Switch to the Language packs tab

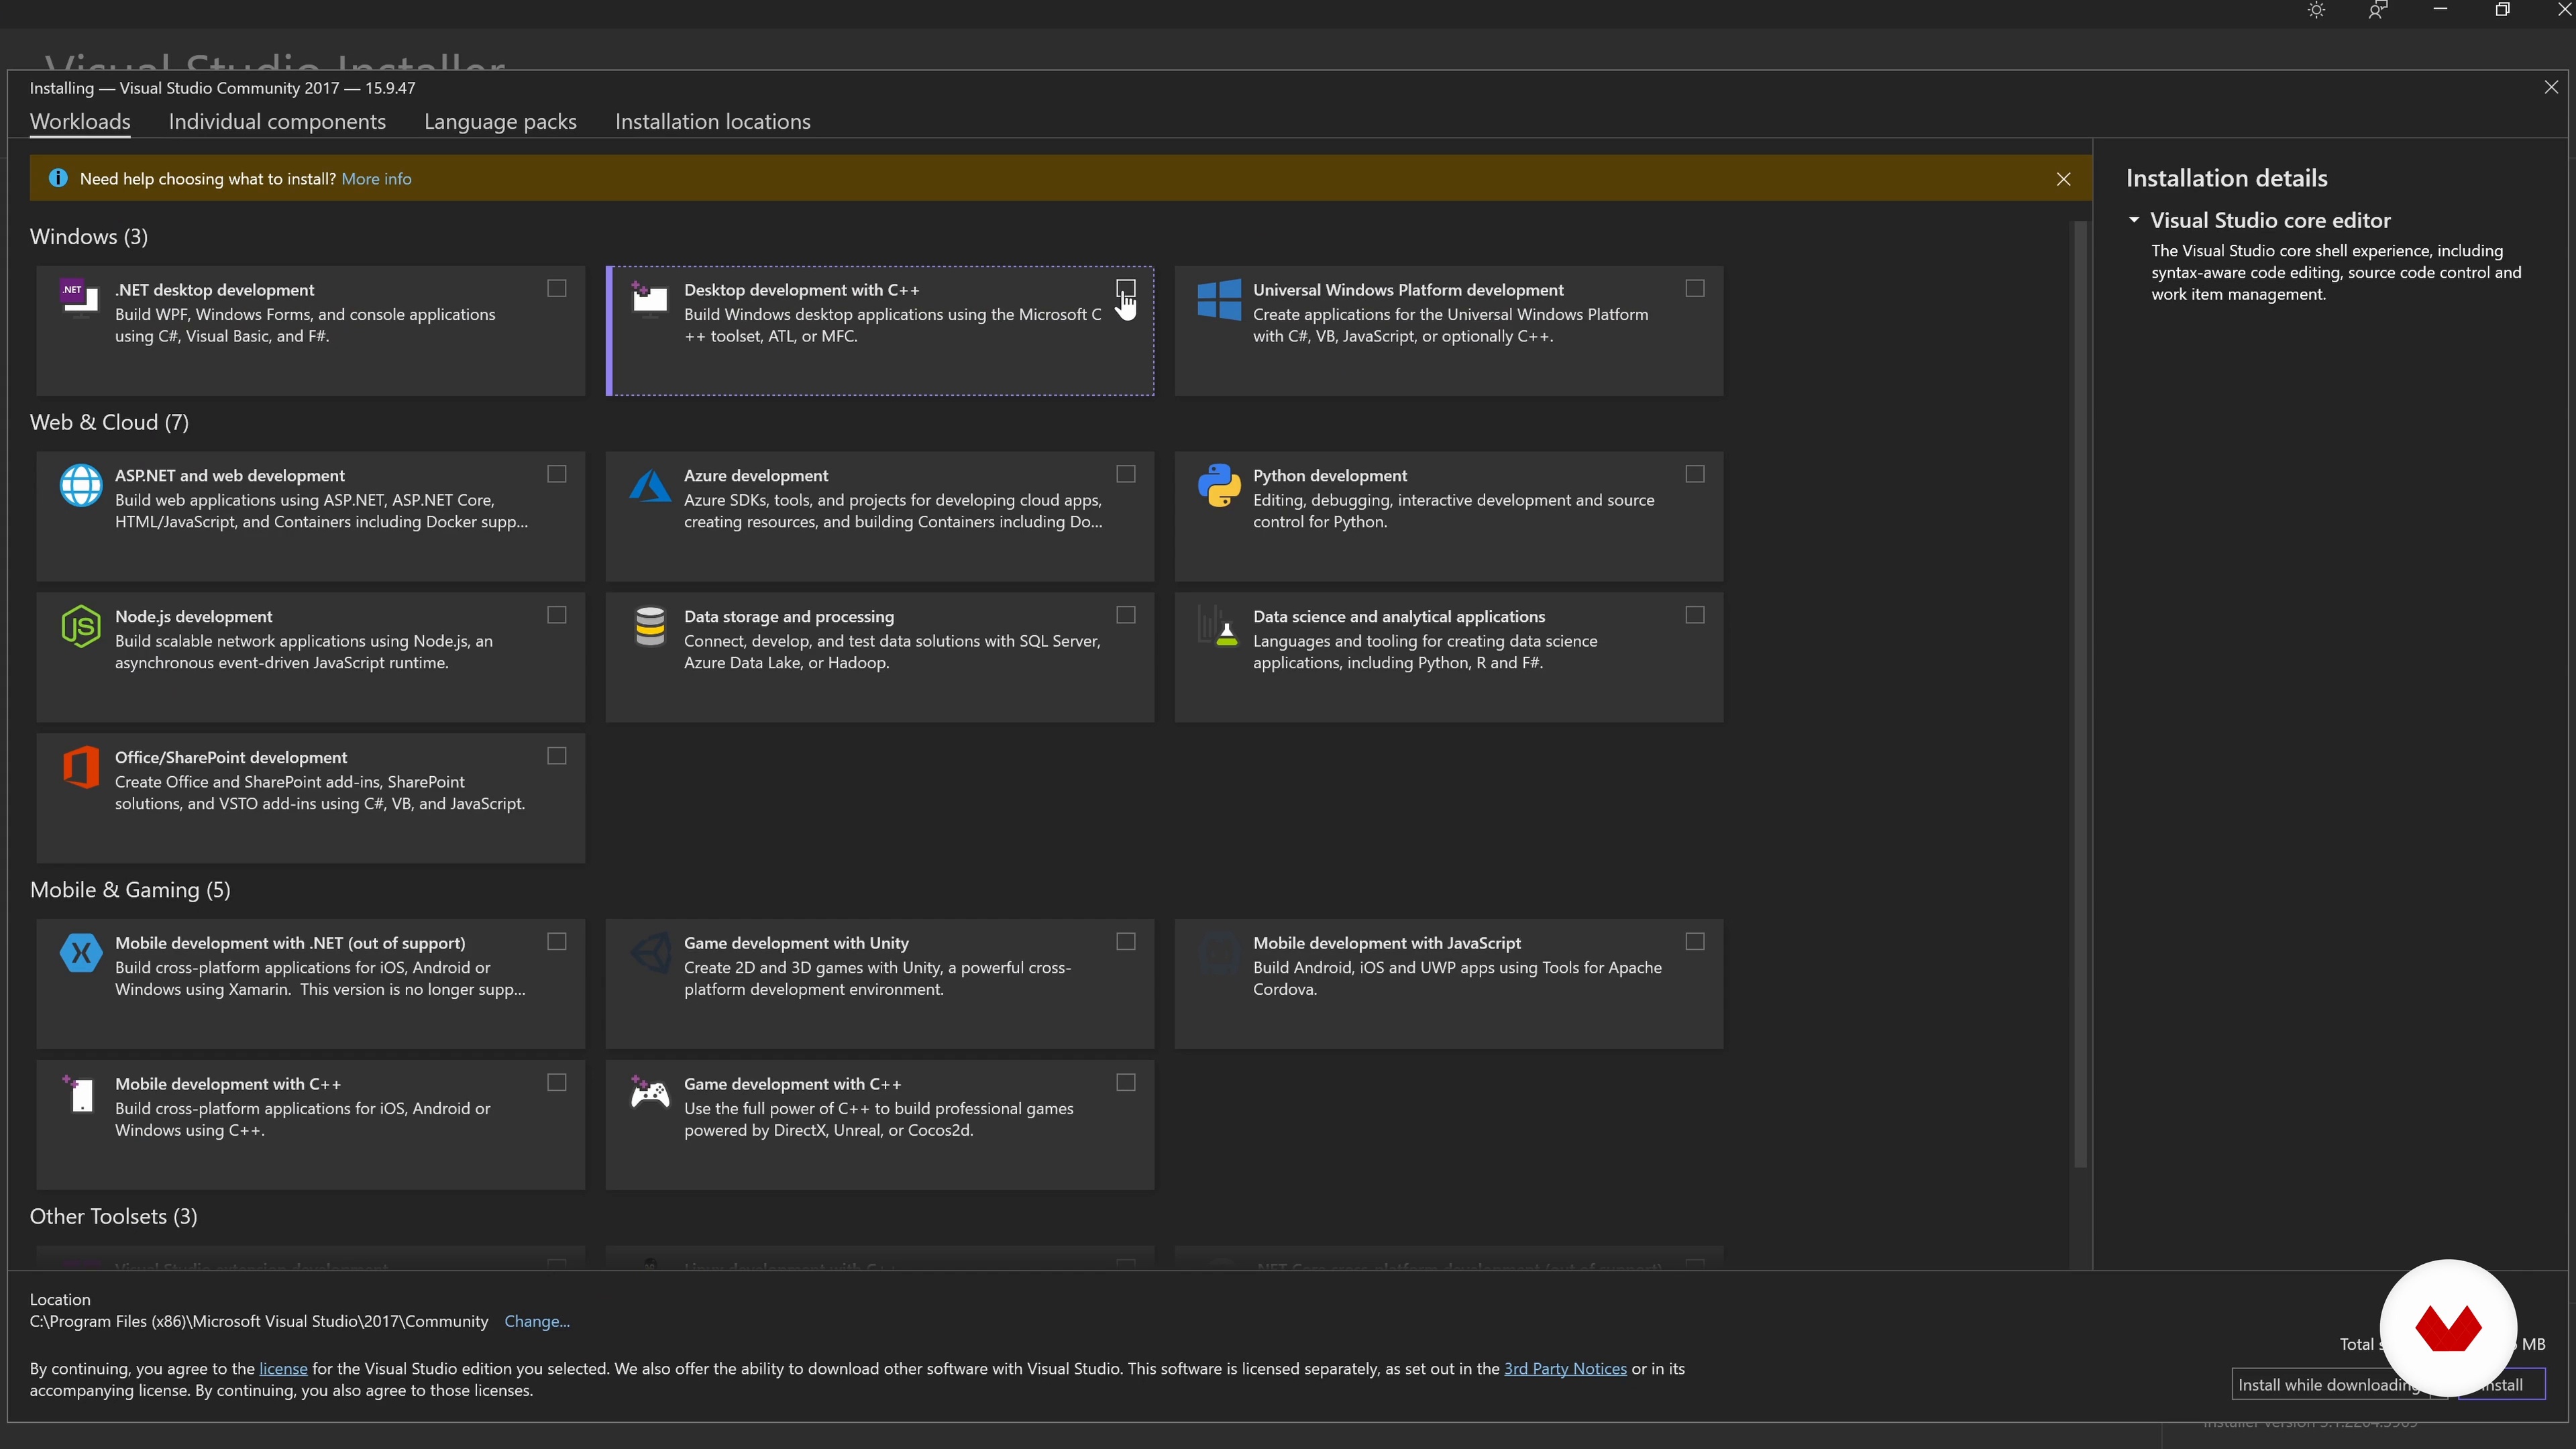[500, 122]
